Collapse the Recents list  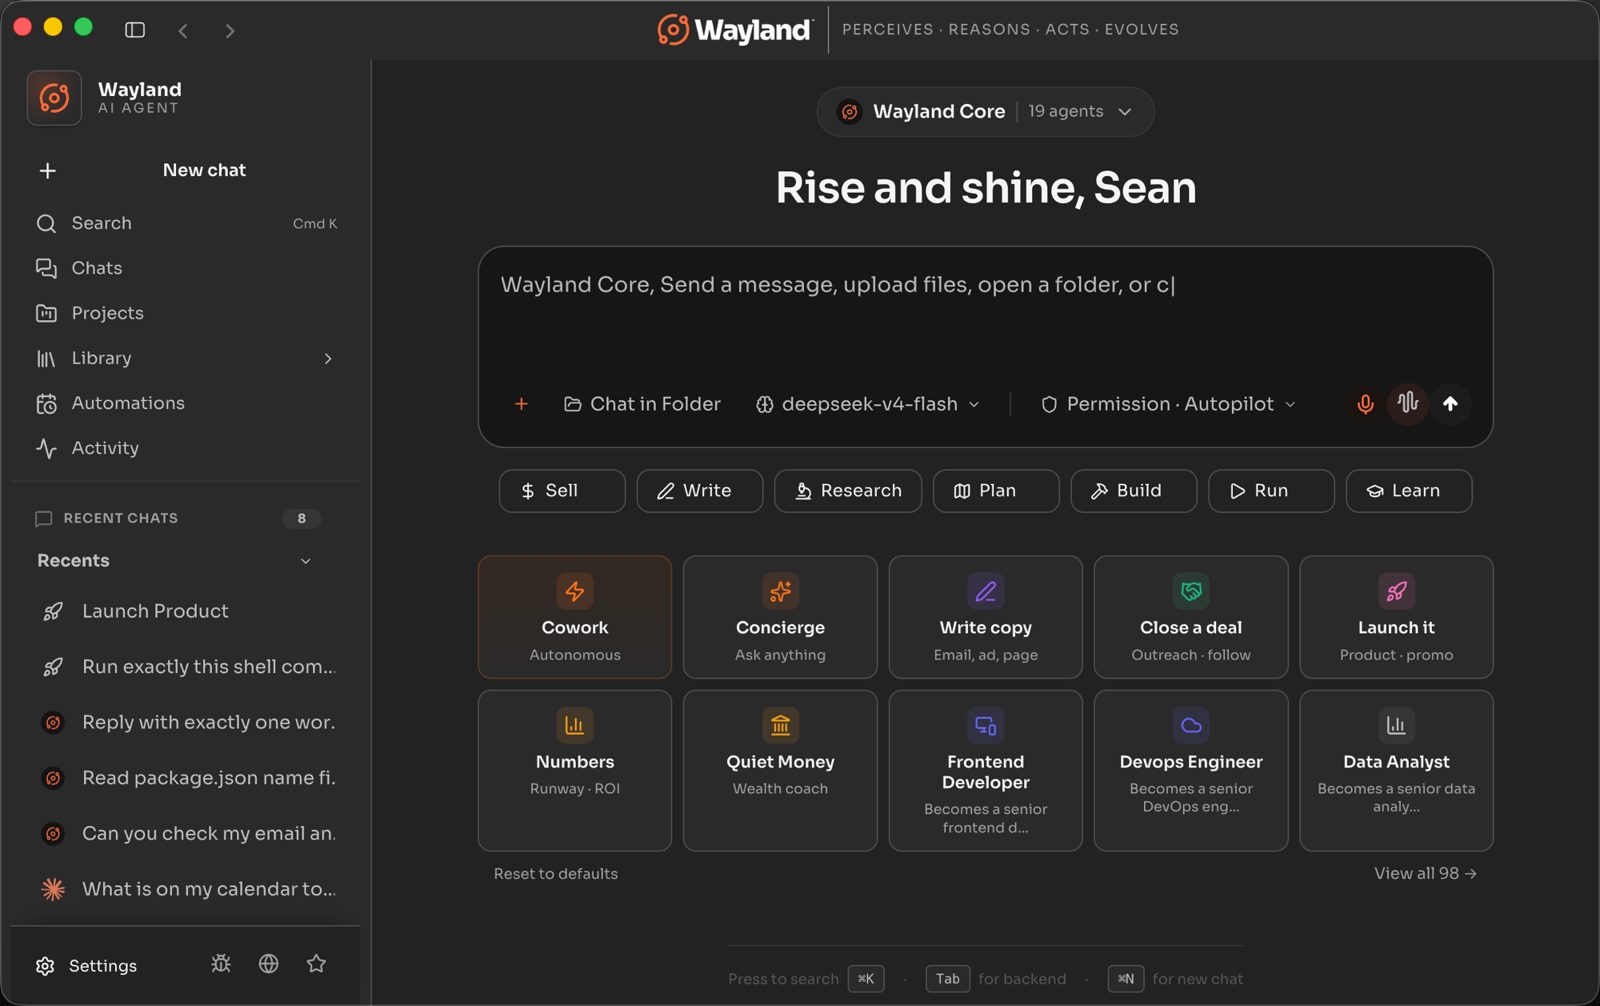click(x=306, y=561)
